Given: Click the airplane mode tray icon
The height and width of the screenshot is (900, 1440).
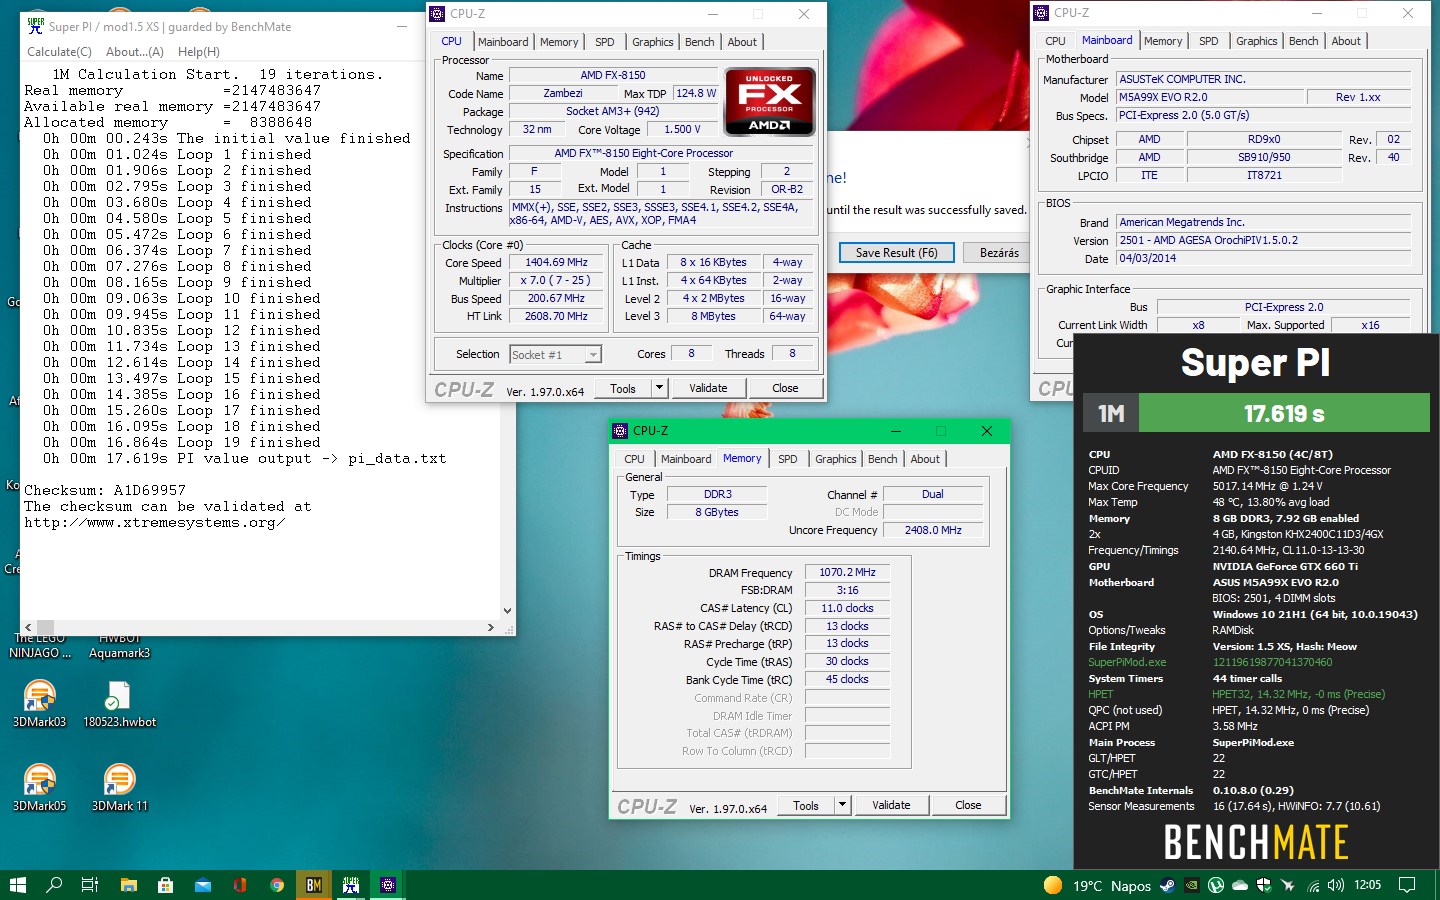Looking at the screenshot, I should [1288, 885].
